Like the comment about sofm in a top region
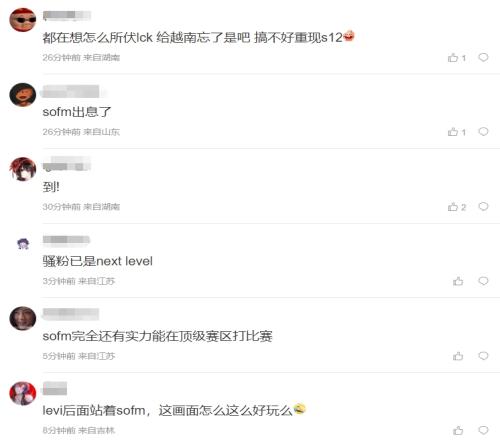 (458, 356)
